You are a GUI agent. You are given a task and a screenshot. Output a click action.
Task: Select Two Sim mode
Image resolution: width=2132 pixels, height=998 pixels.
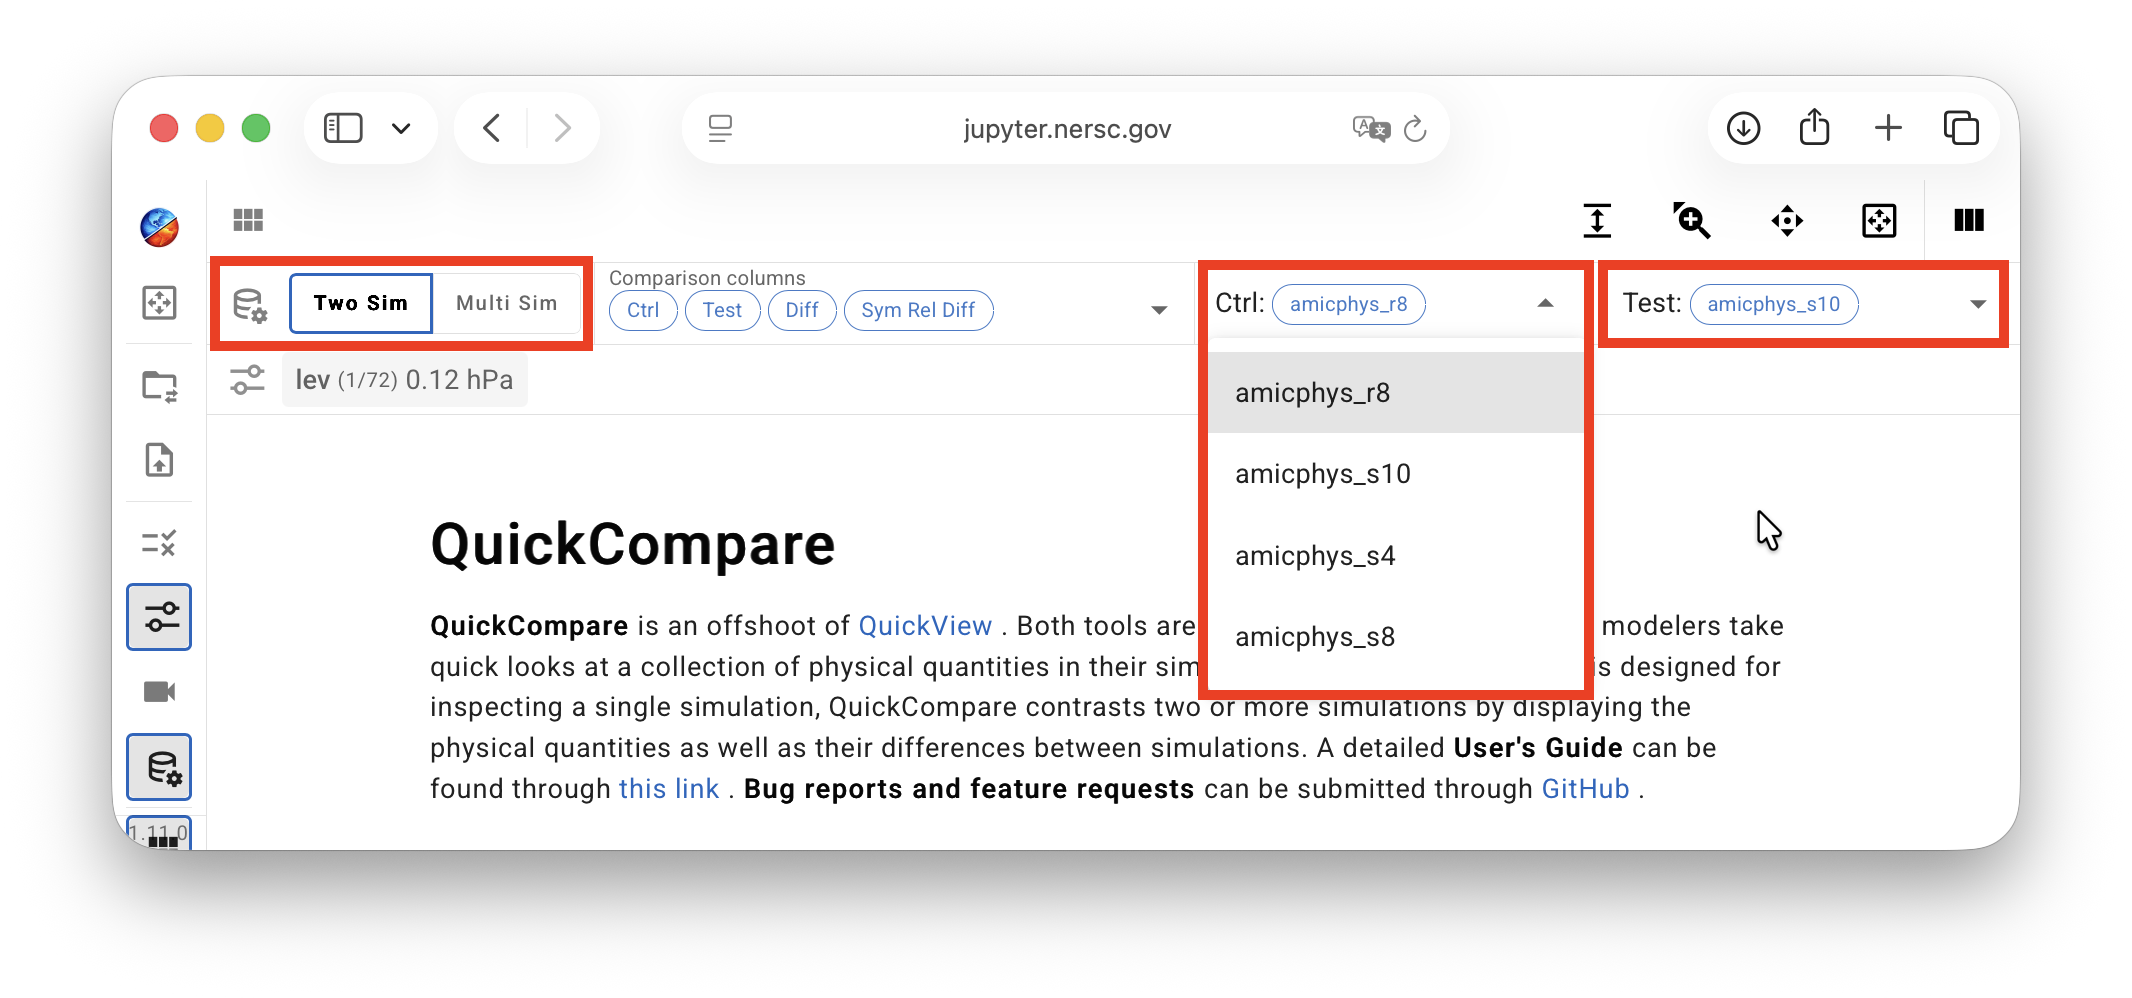pos(360,303)
